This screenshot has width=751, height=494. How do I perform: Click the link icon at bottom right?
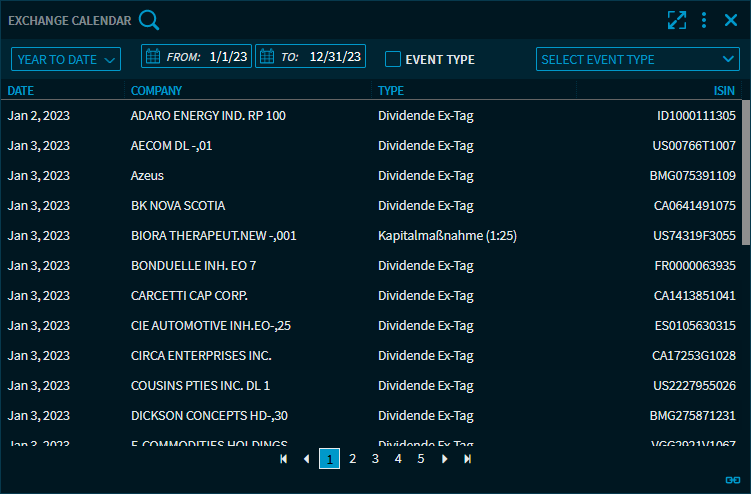732,481
